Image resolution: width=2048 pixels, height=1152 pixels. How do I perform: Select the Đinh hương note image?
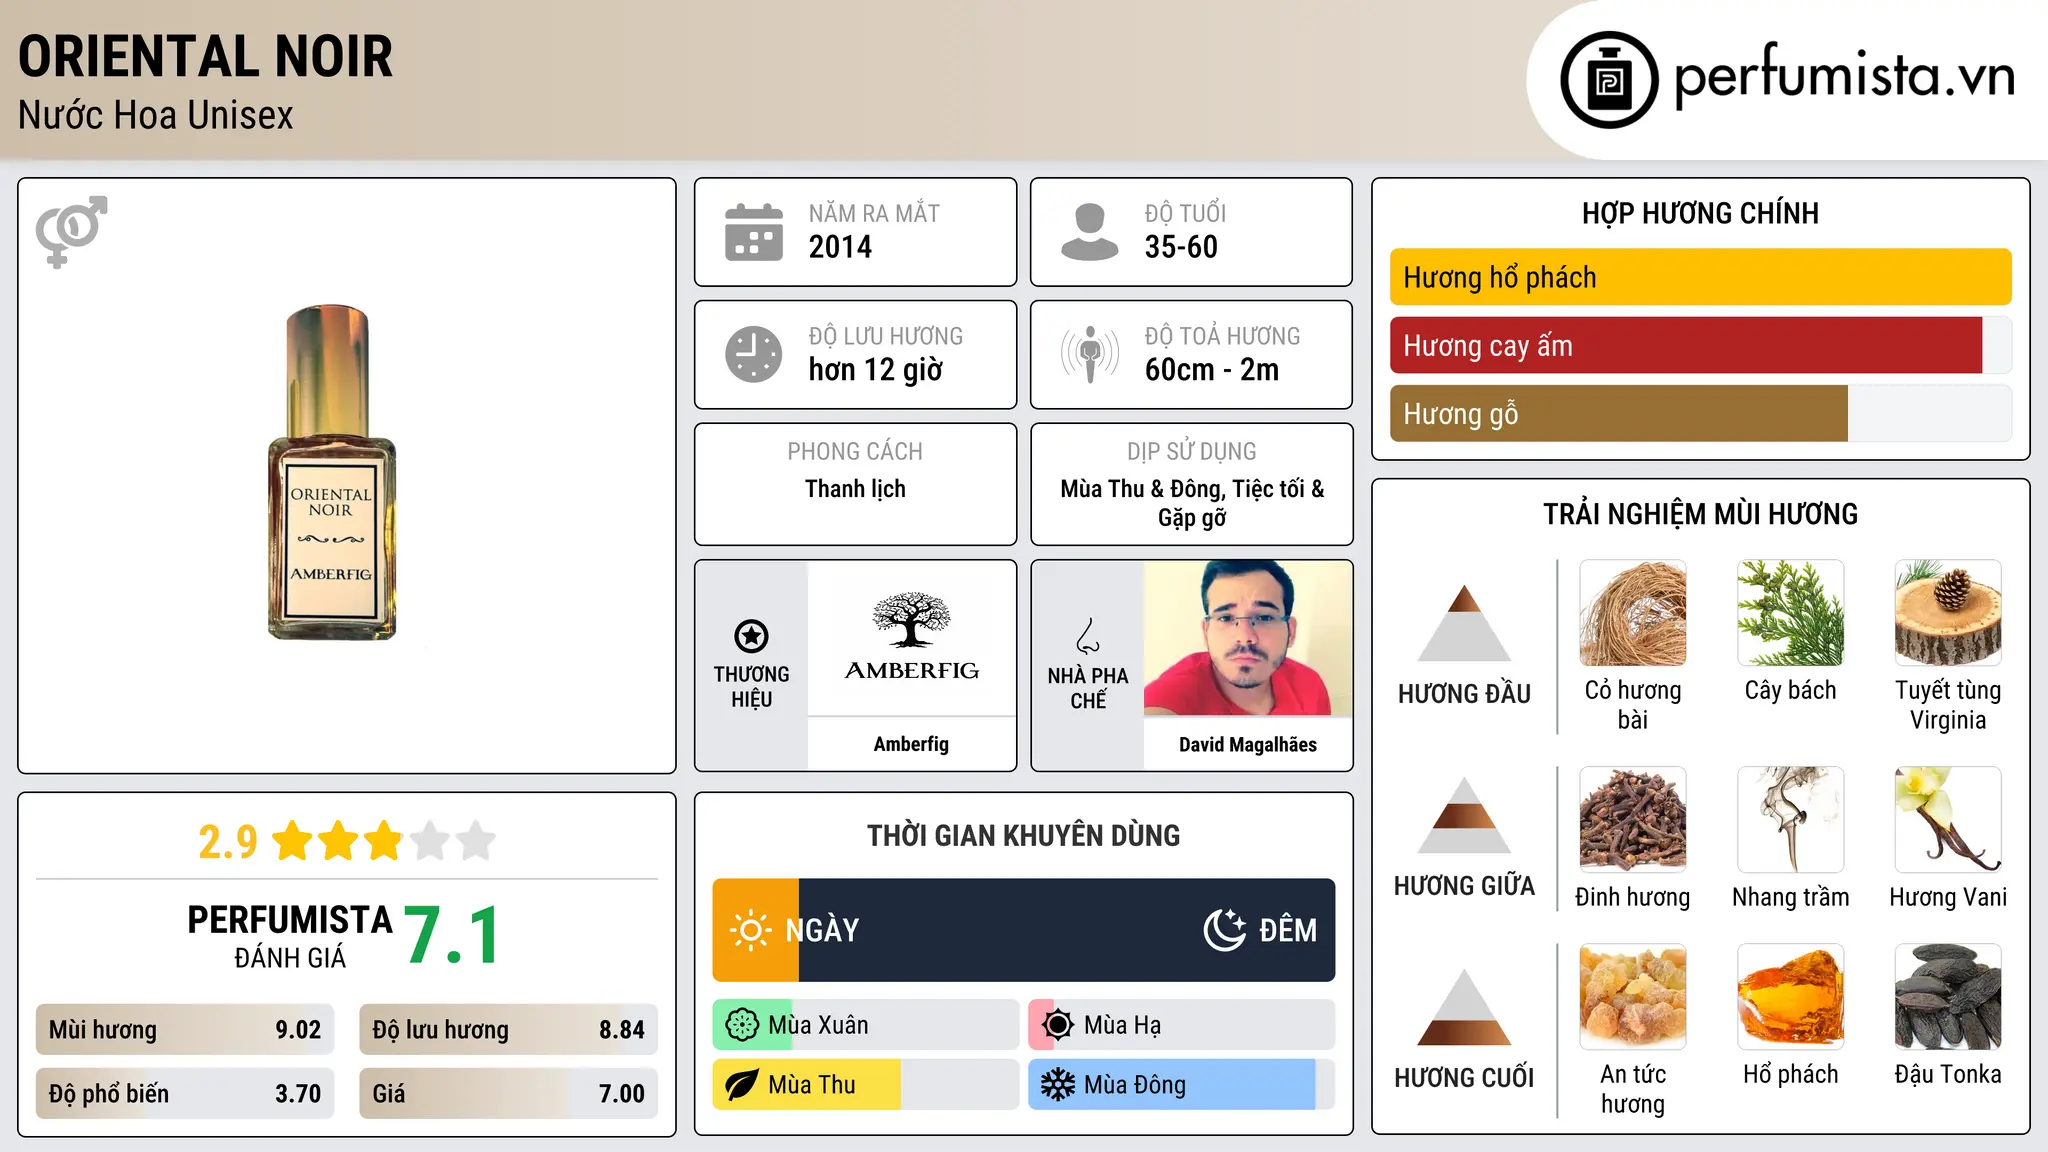point(1633,820)
